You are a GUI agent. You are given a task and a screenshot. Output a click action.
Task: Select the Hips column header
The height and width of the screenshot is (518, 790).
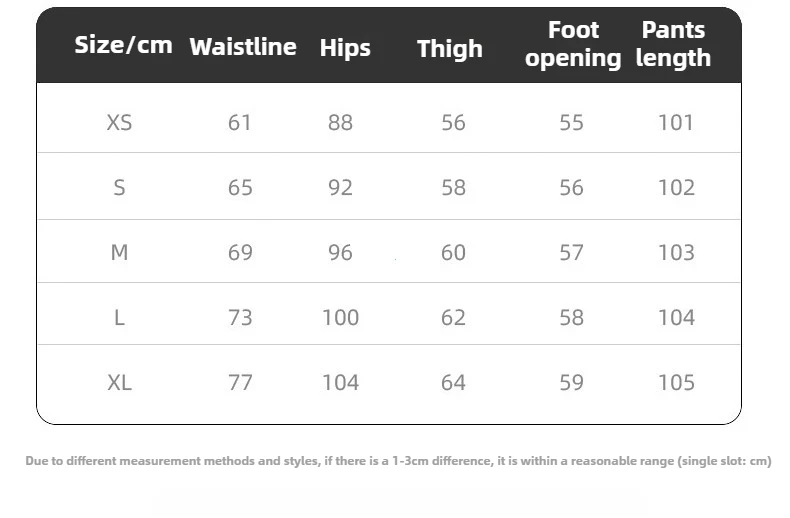tap(345, 48)
